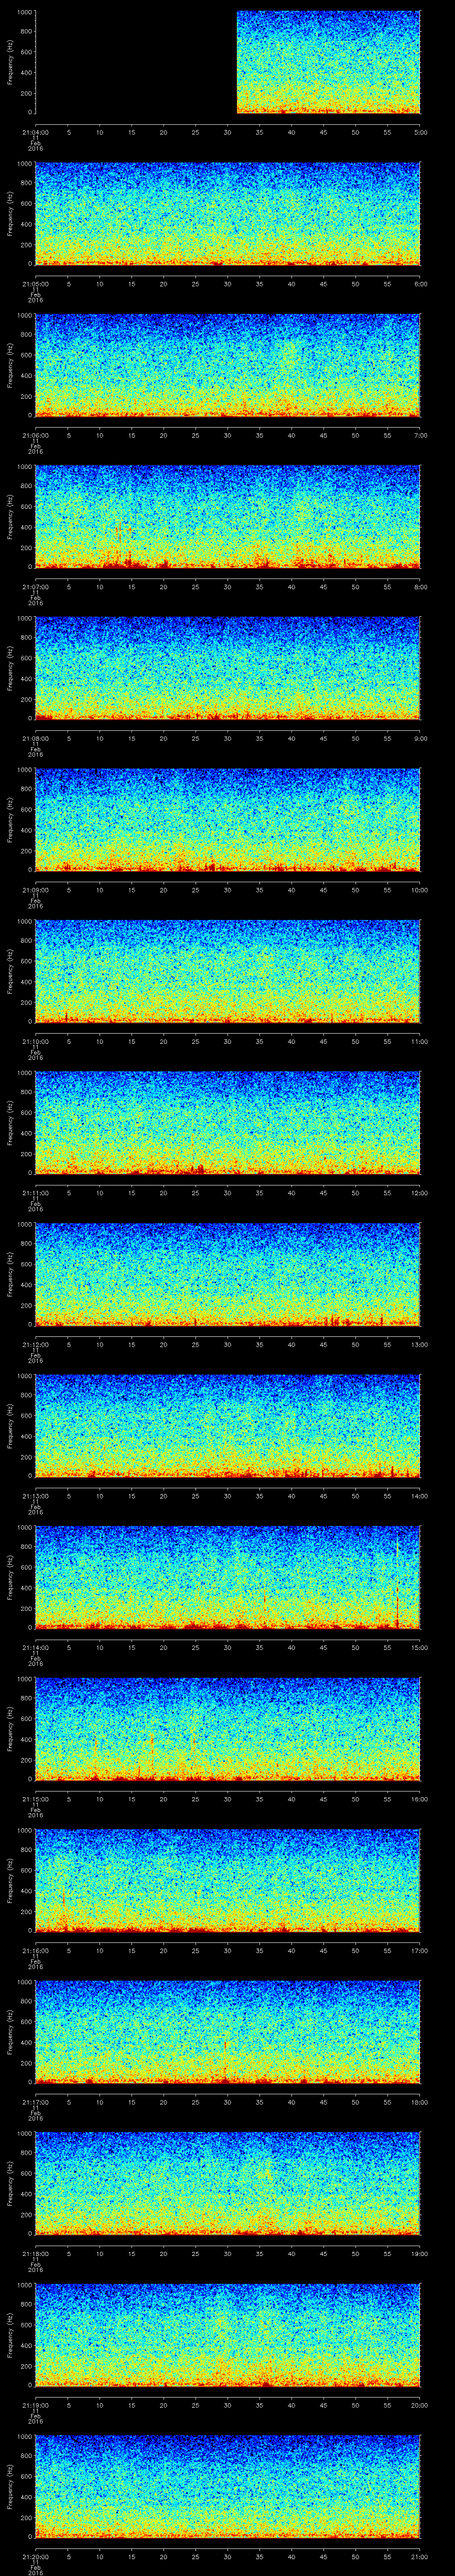Image resolution: width=455 pixels, height=2576 pixels.
Task: Click the spectrogram panel starting at 21:11:00
Action: point(227,1123)
